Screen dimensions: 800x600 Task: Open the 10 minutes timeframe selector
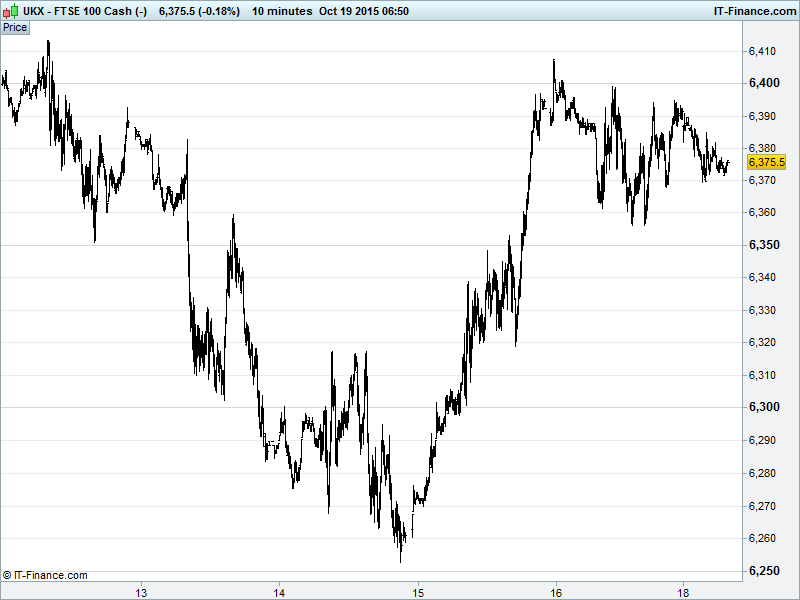281,10
